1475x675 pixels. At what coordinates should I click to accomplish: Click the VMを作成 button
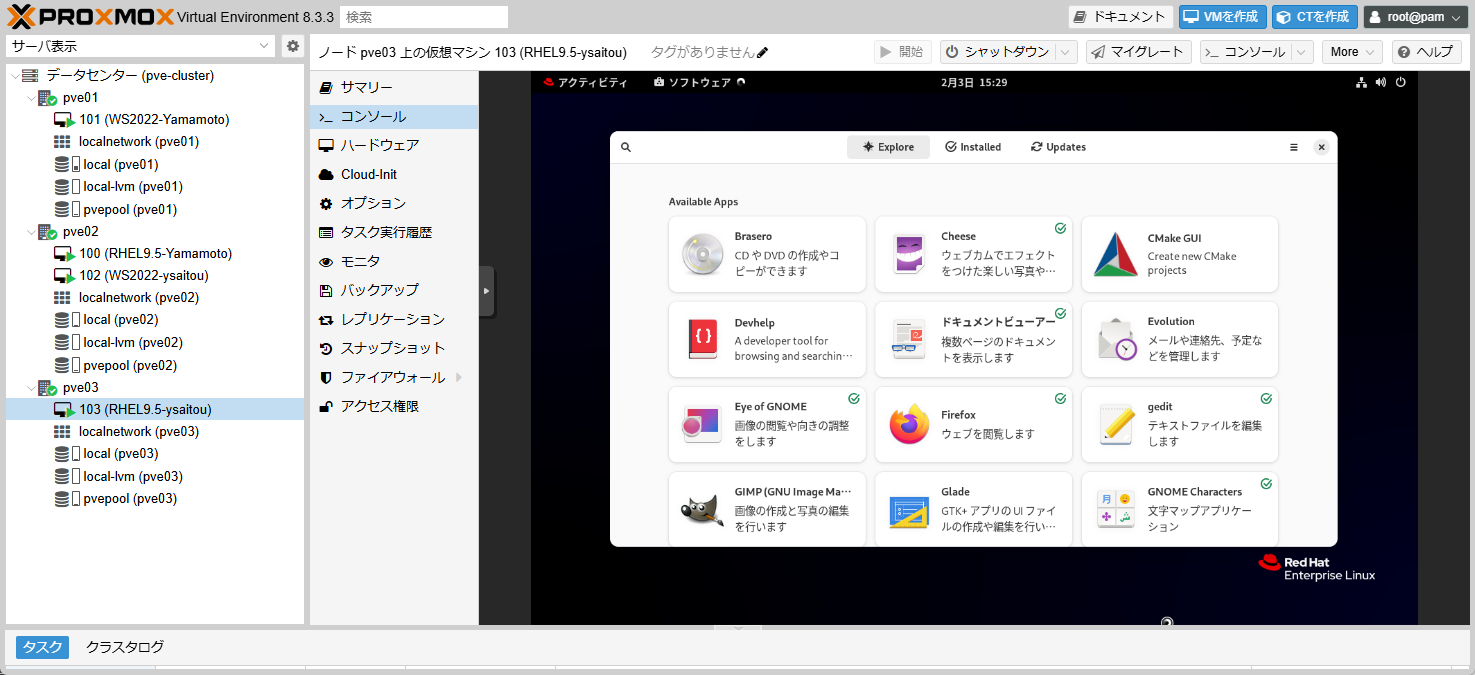[x=1222, y=17]
